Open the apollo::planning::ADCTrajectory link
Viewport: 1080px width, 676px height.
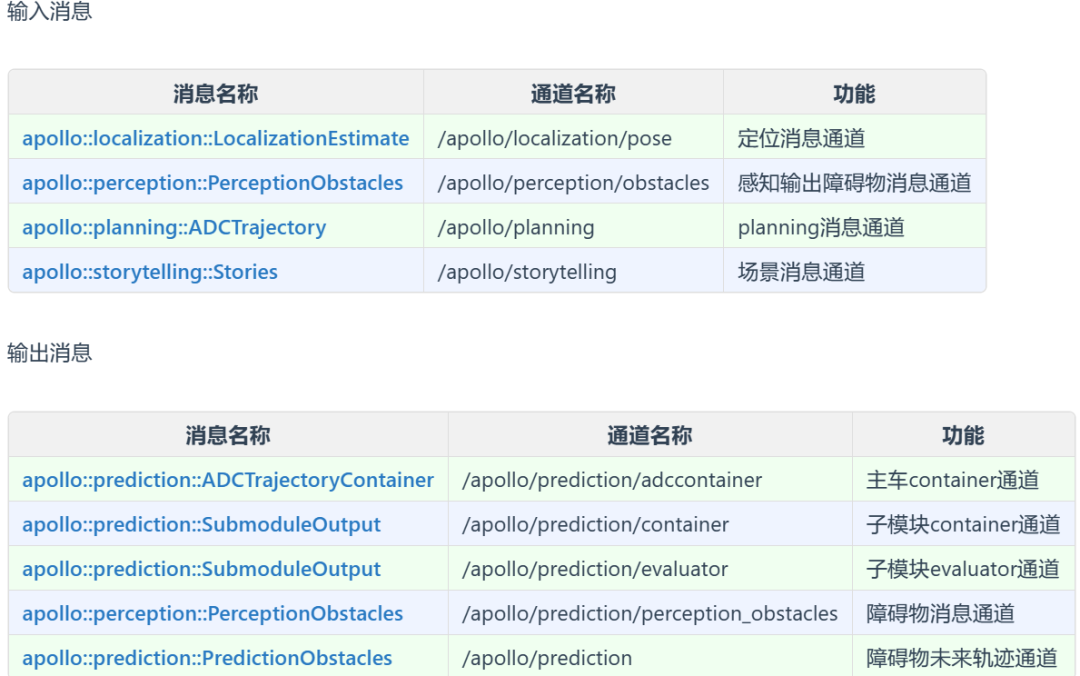coord(174,227)
